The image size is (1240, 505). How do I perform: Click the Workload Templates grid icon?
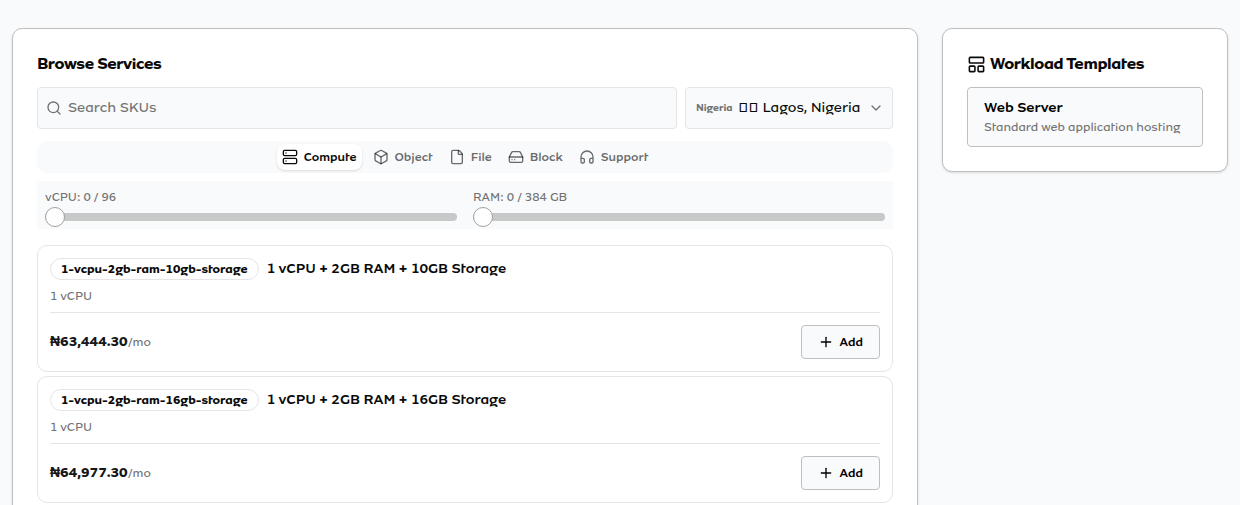click(x=976, y=64)
